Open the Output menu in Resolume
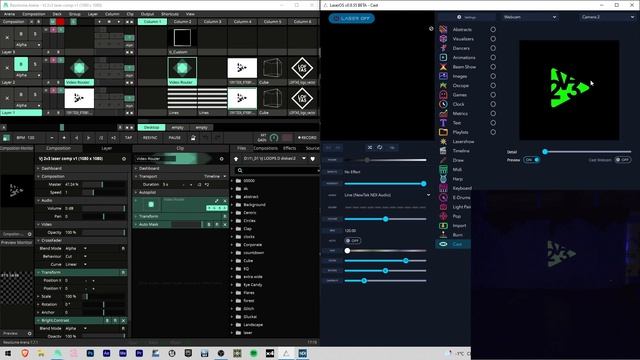This screenshot has height=360, width=640. click(x=147, y=14)
